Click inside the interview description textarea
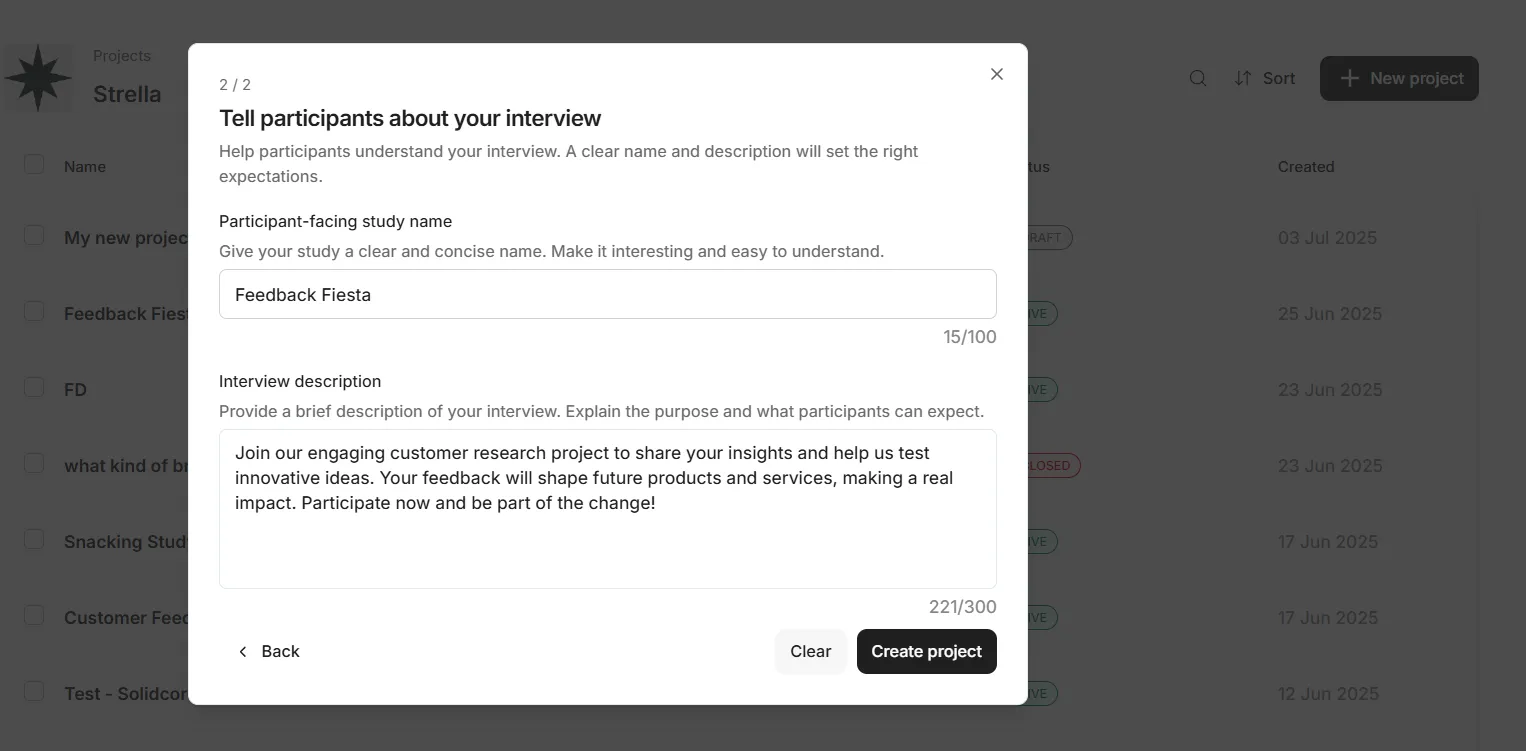This screenshot has width=1526, height=751. tap(607, 509)
